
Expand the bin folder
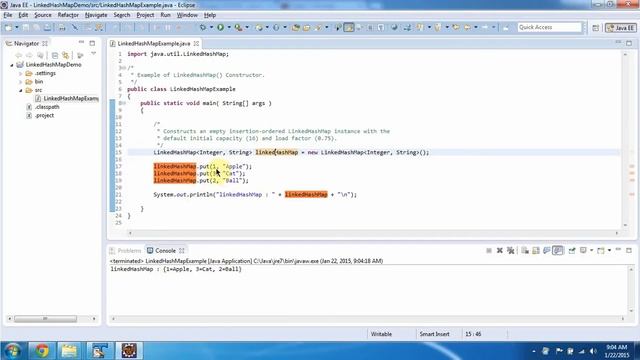[x=20, y=82]
